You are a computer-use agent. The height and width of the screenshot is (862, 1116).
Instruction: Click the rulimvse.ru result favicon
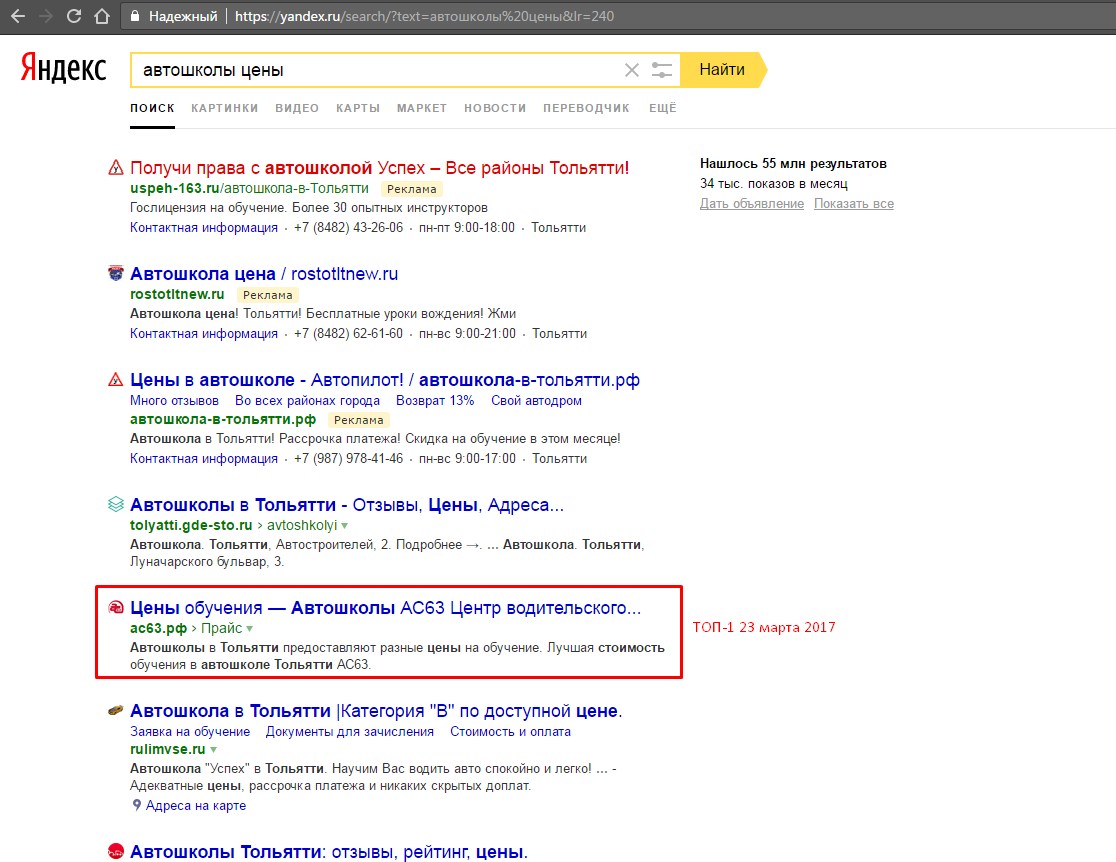click(115, 710)
